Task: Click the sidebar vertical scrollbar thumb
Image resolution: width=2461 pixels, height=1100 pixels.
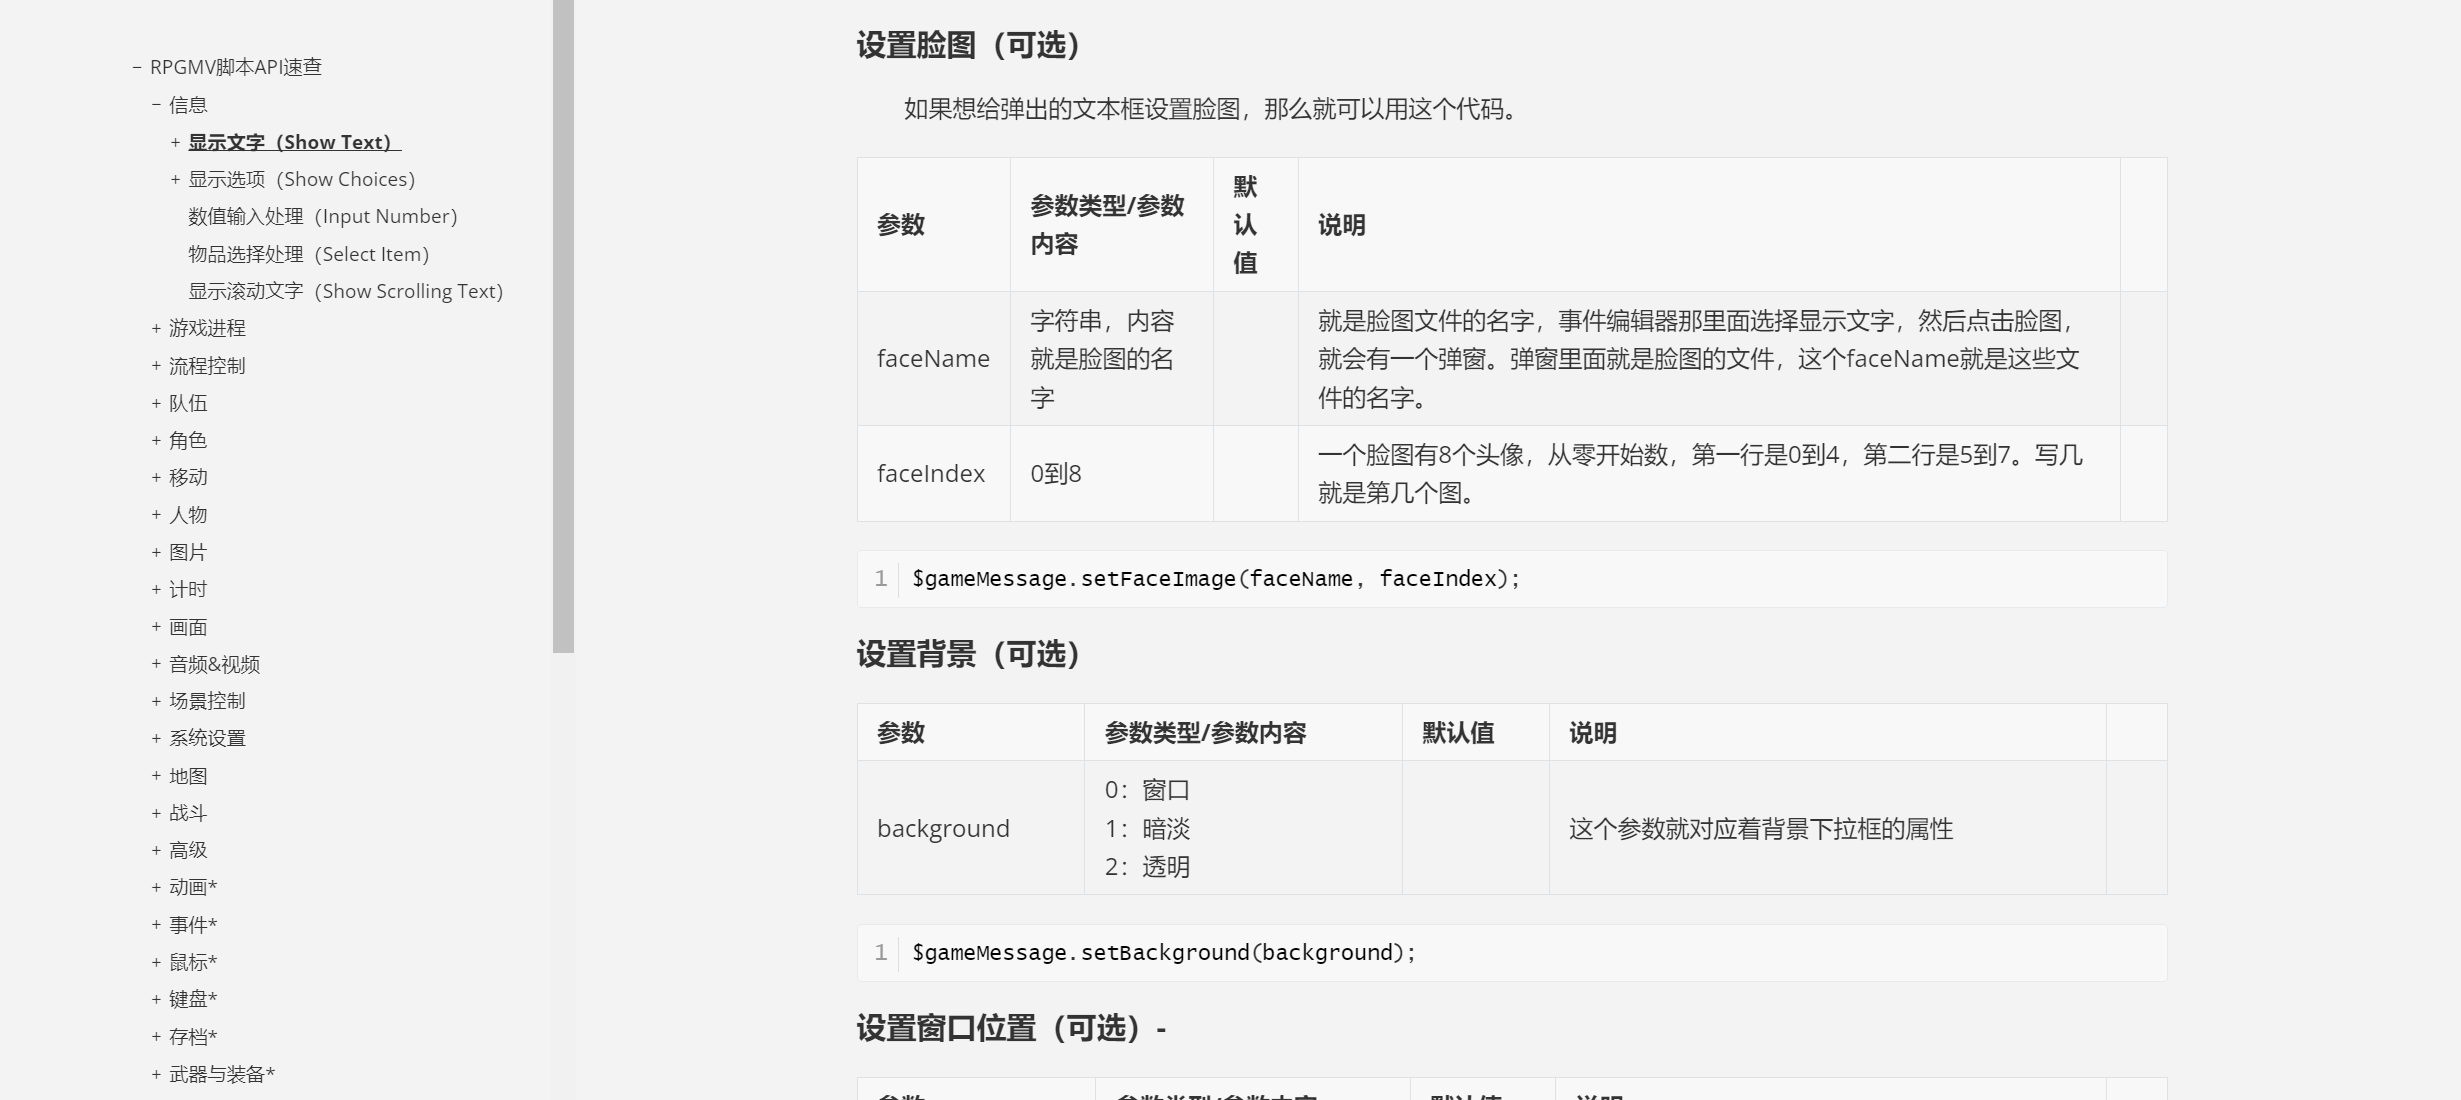Action: [563, 326]
